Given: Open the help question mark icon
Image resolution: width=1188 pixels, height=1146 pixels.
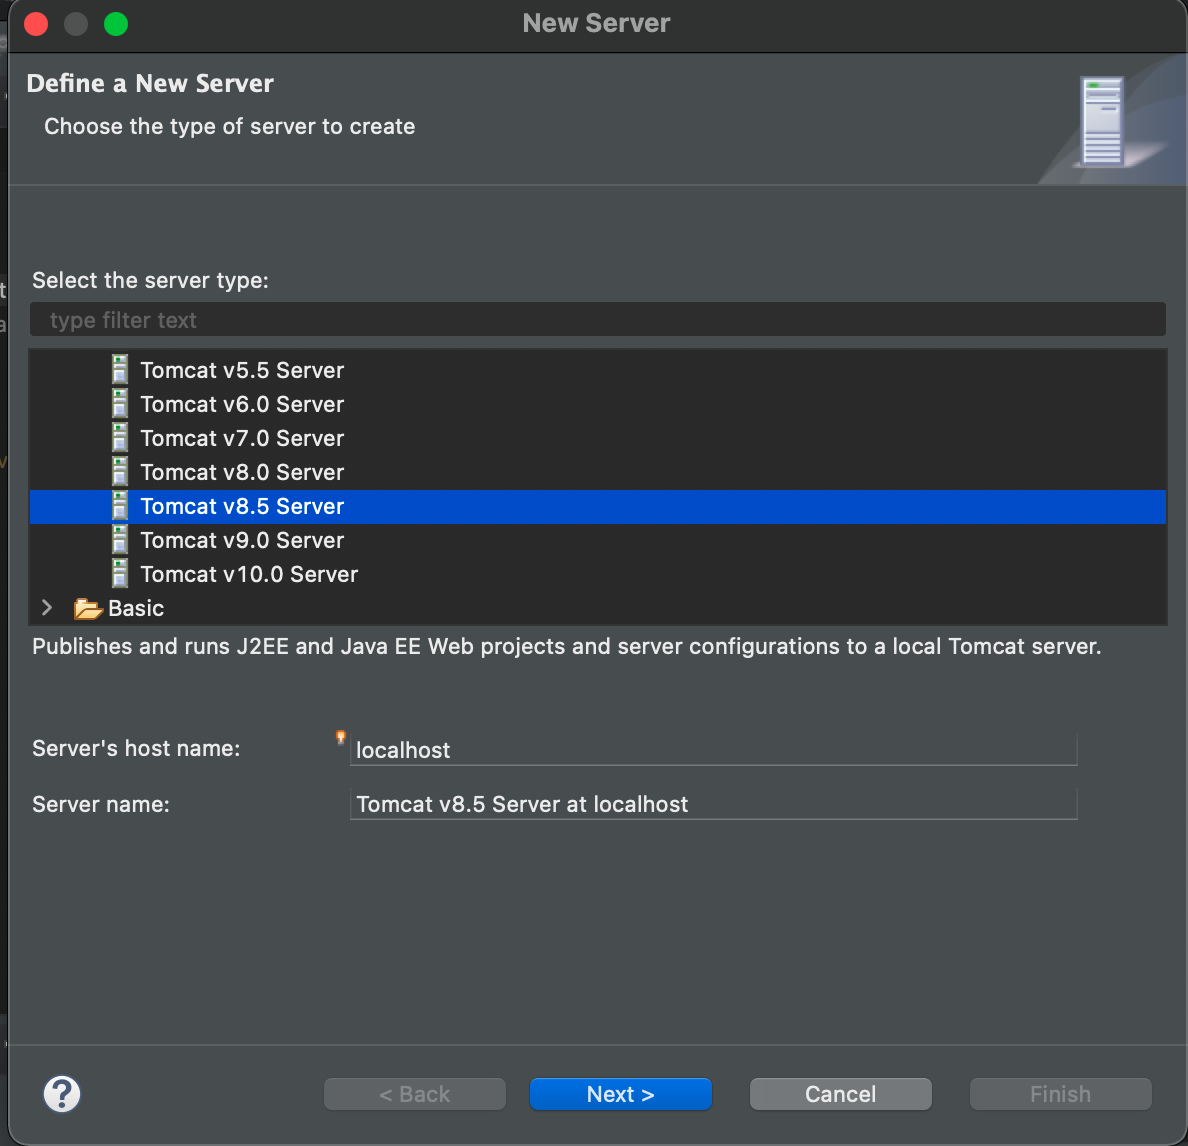Looking at the screenshot, I should point(62,1094).
